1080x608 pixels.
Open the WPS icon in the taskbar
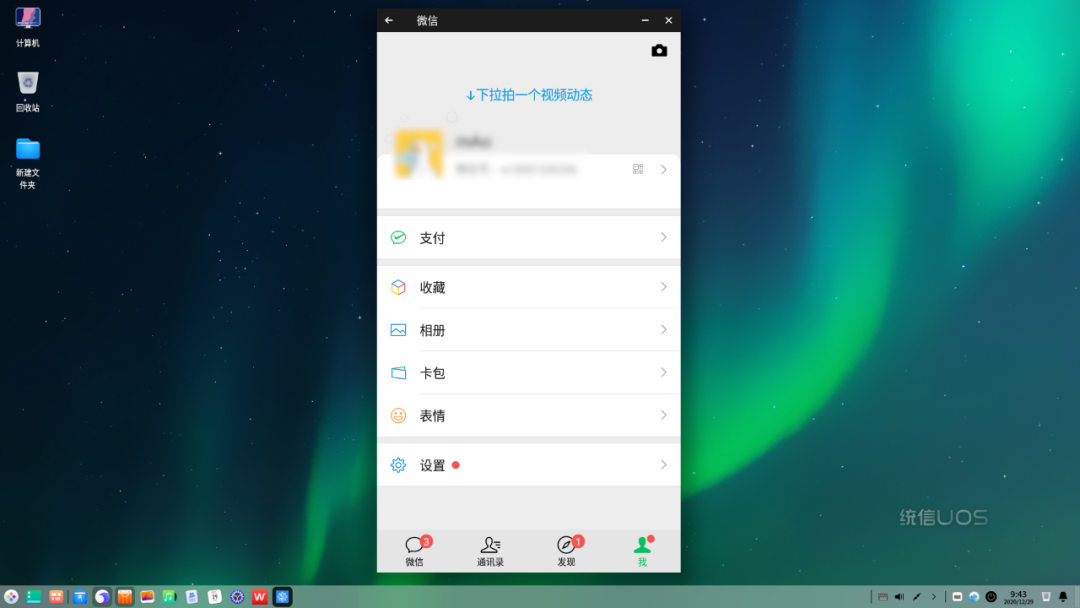pyautogui.click(x=260, y=597)
